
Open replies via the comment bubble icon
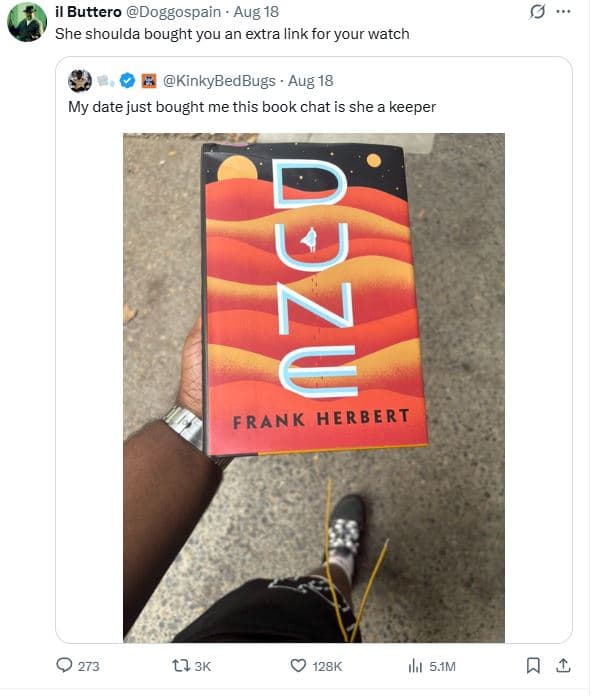[x=64, y=665]
